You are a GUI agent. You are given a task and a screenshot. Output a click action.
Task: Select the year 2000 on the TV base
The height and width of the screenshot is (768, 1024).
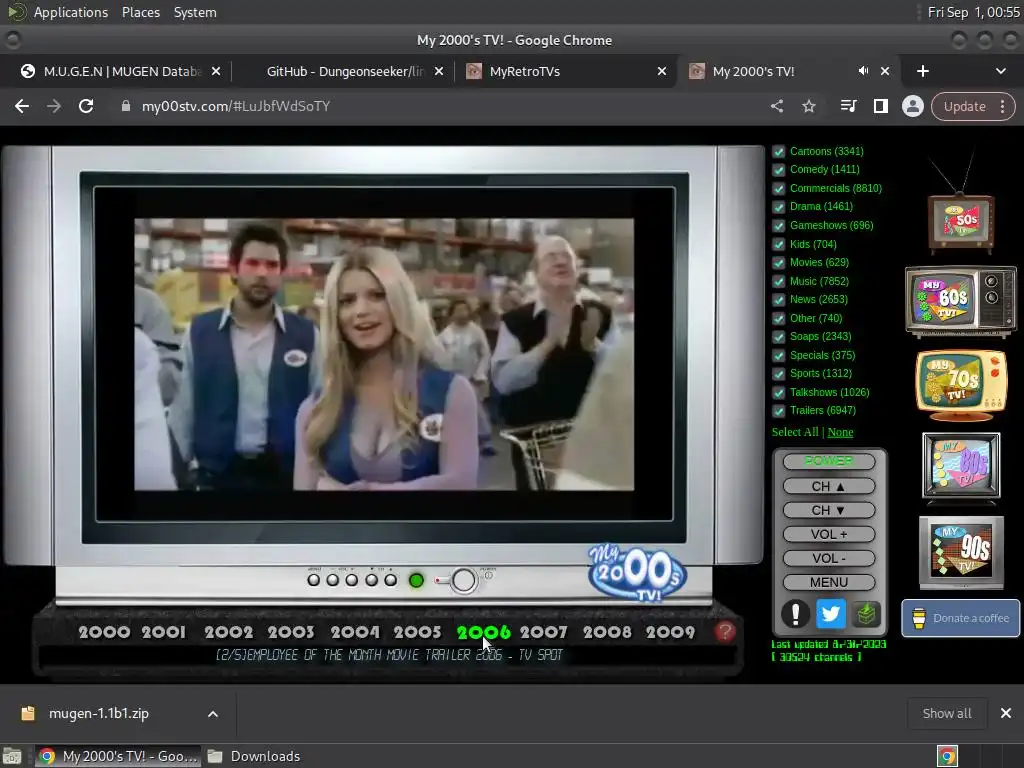[104, 632]
